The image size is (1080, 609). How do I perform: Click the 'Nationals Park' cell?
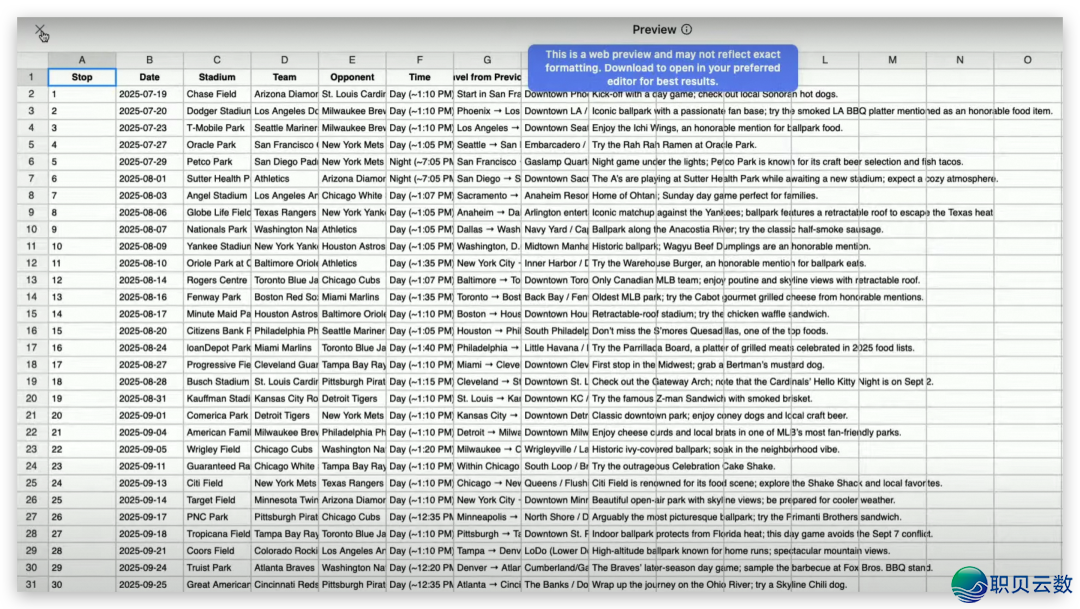217,229
